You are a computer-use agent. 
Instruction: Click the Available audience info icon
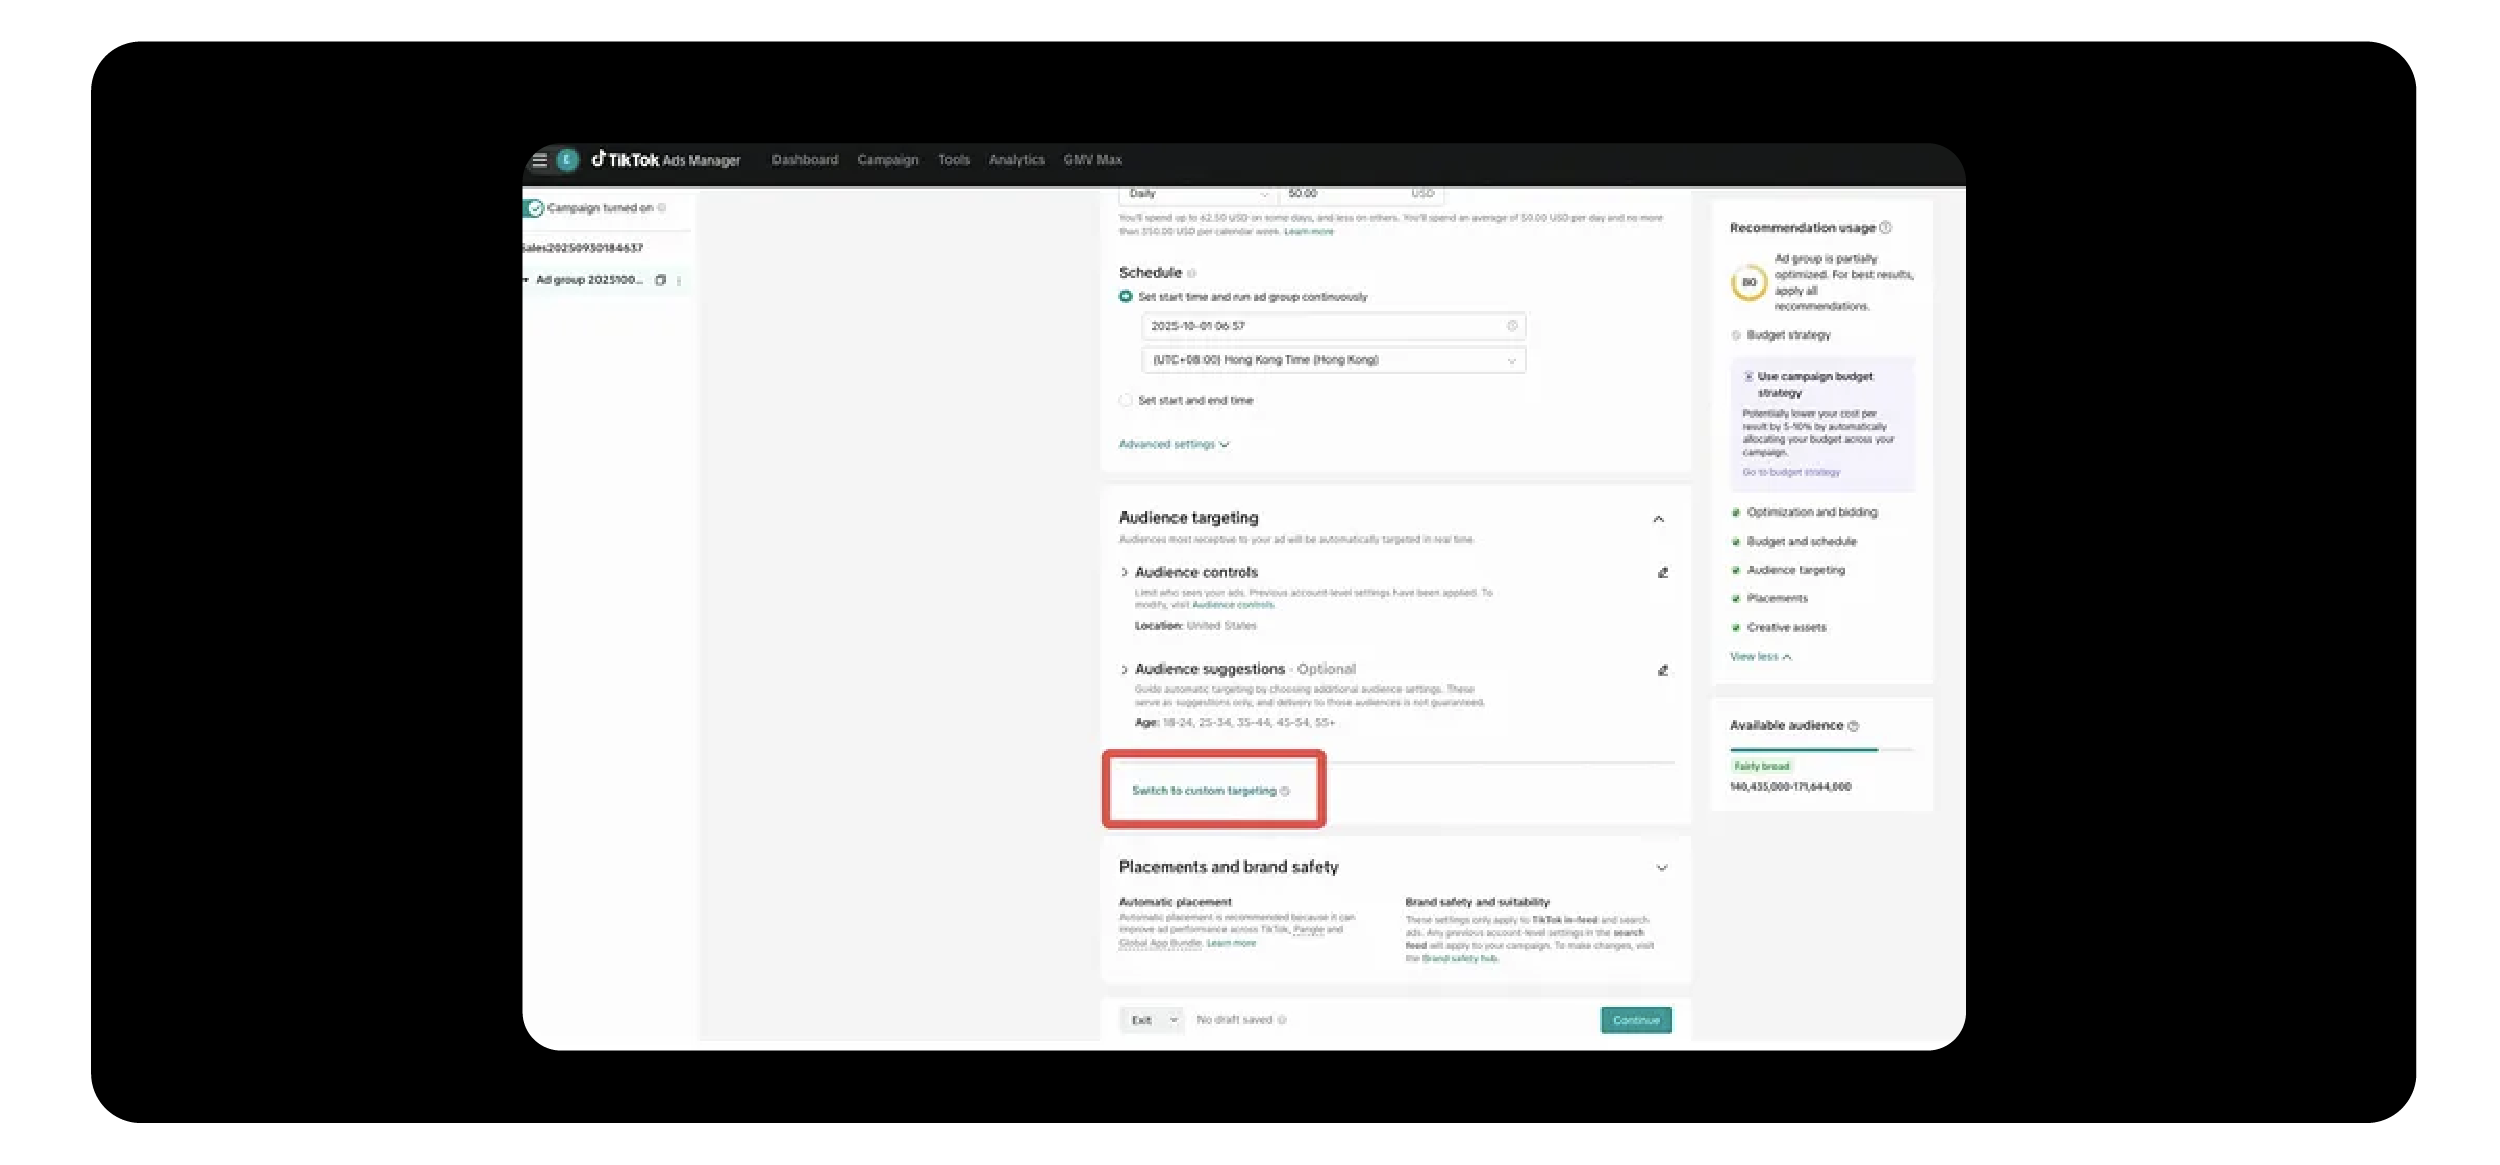click(x=1853, y=726)
